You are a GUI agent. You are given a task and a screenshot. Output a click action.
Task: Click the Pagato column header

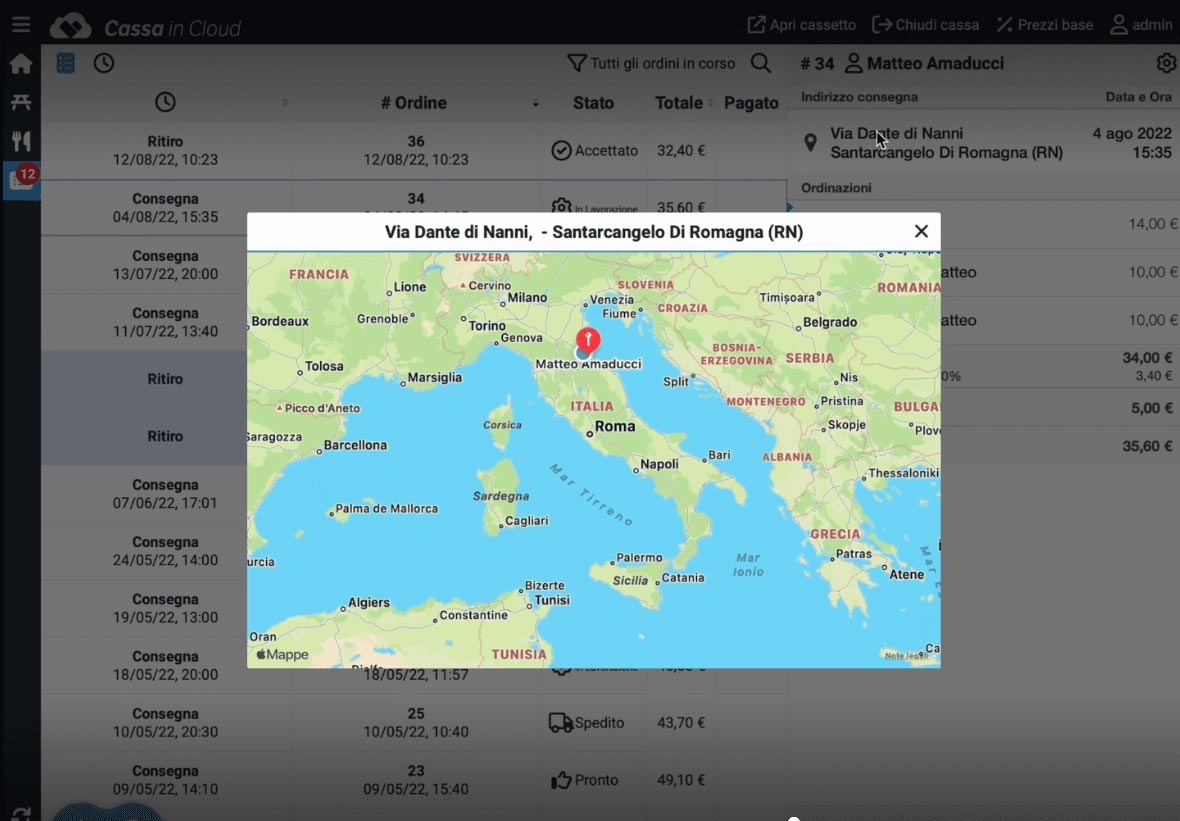(751, 103)
